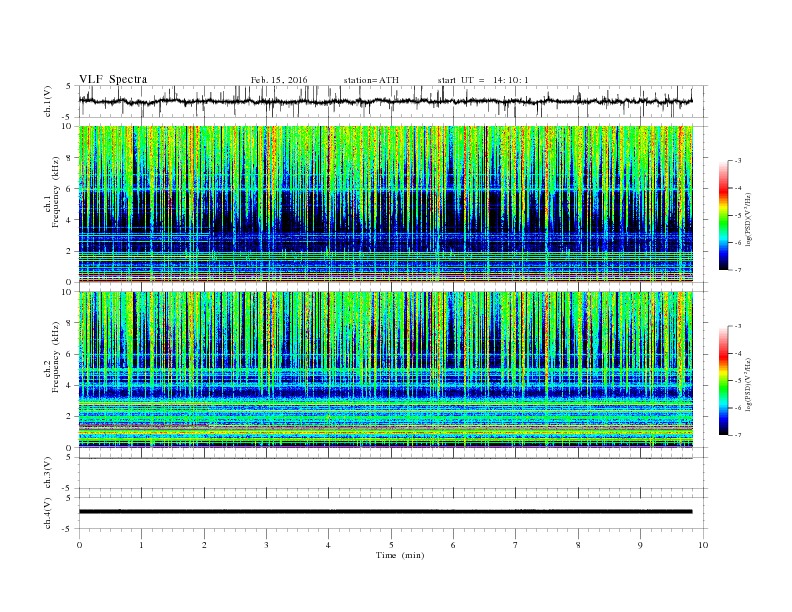The height and width of the screenshot is (612, 792).
Task: Click the "Time (min)" axis title
Action: pos(400,555)
